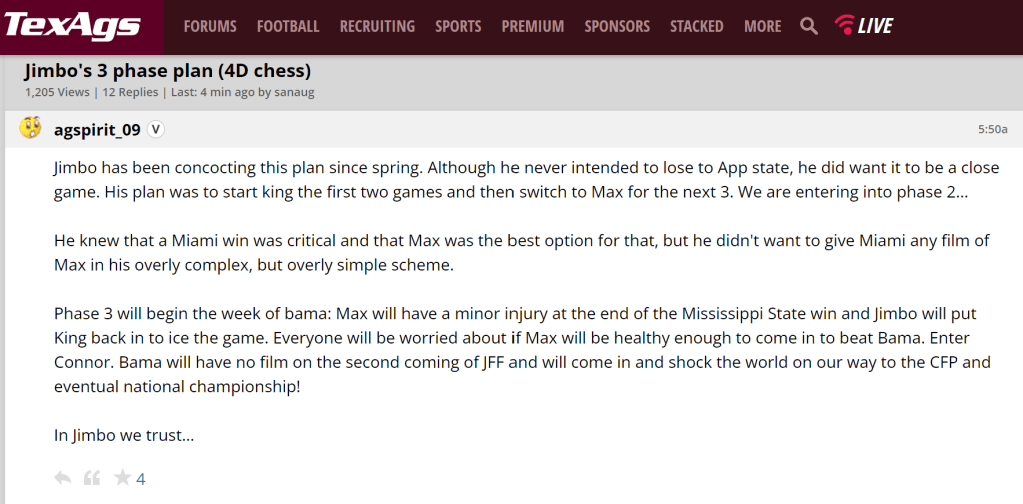Viewport: 1023px width, 504px height.
Task: Star the post by agspirit_09
Action: click(x=122, y=478)
